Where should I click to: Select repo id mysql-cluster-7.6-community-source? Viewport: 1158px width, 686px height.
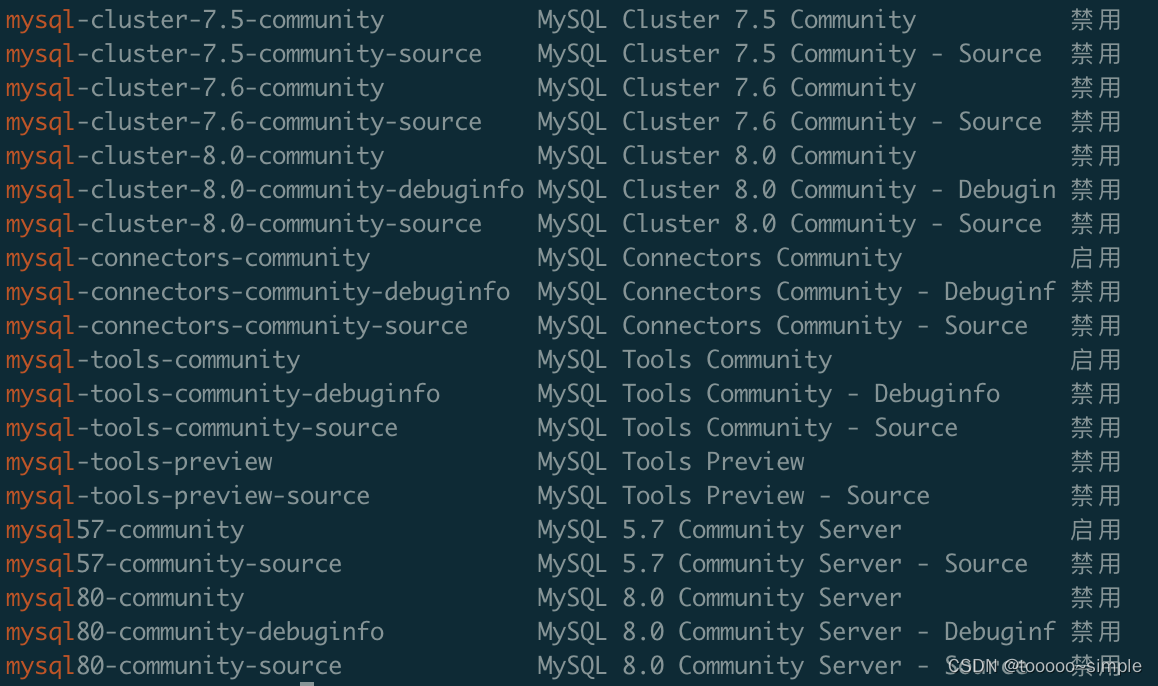(244, 122)
